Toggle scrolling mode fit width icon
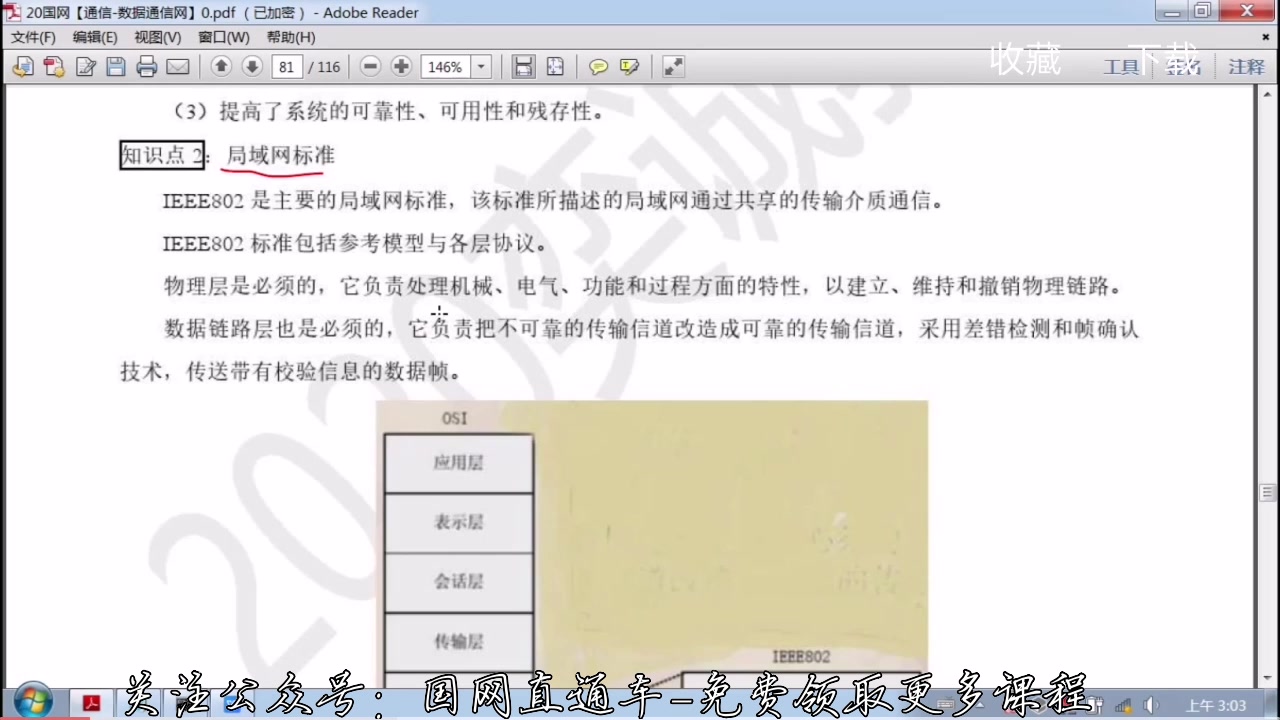The width and height of the screenshot is (1280, 720). pos(523,67)
